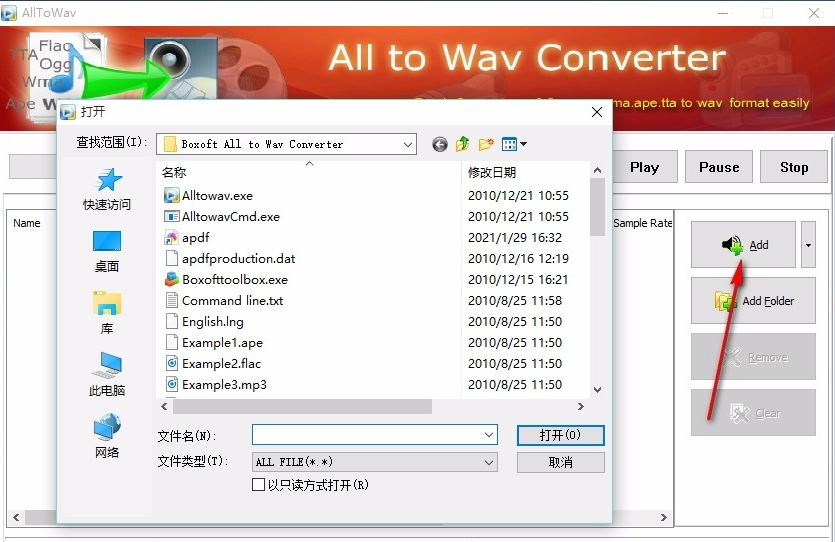Click the Add audio file button
The width and height of the screenshot is (835, 542).
(743, 244)
